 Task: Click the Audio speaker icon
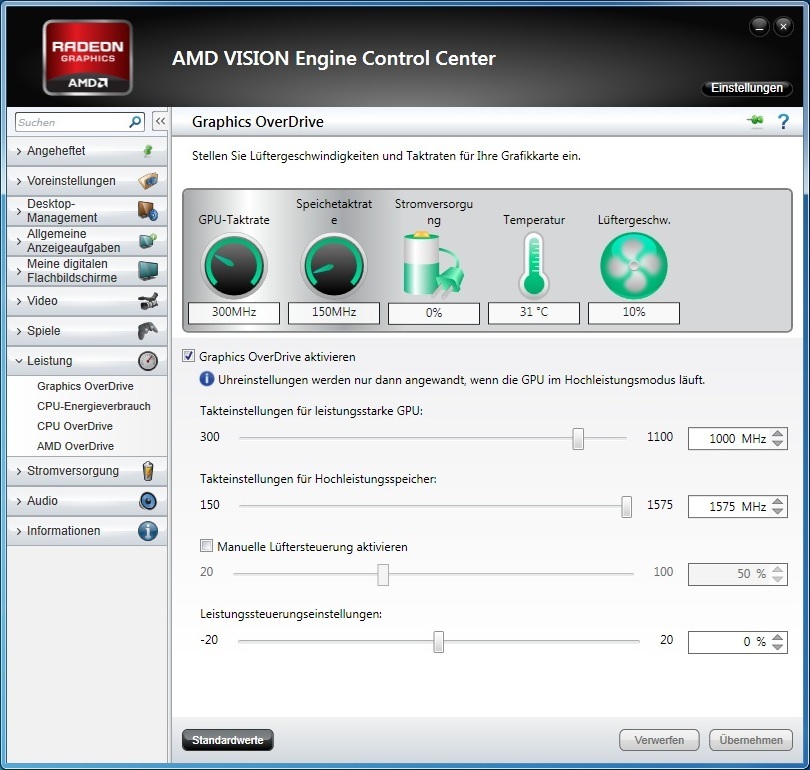click(148, 501)
